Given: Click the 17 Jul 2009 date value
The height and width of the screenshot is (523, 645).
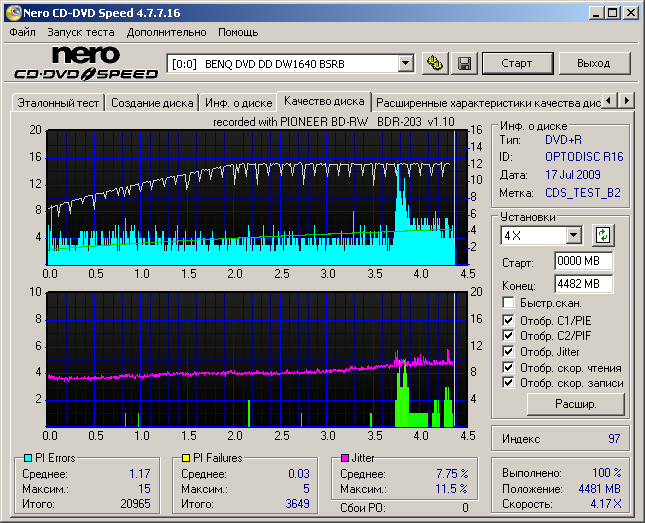Looking at the screenshot, I should [573, 174].
